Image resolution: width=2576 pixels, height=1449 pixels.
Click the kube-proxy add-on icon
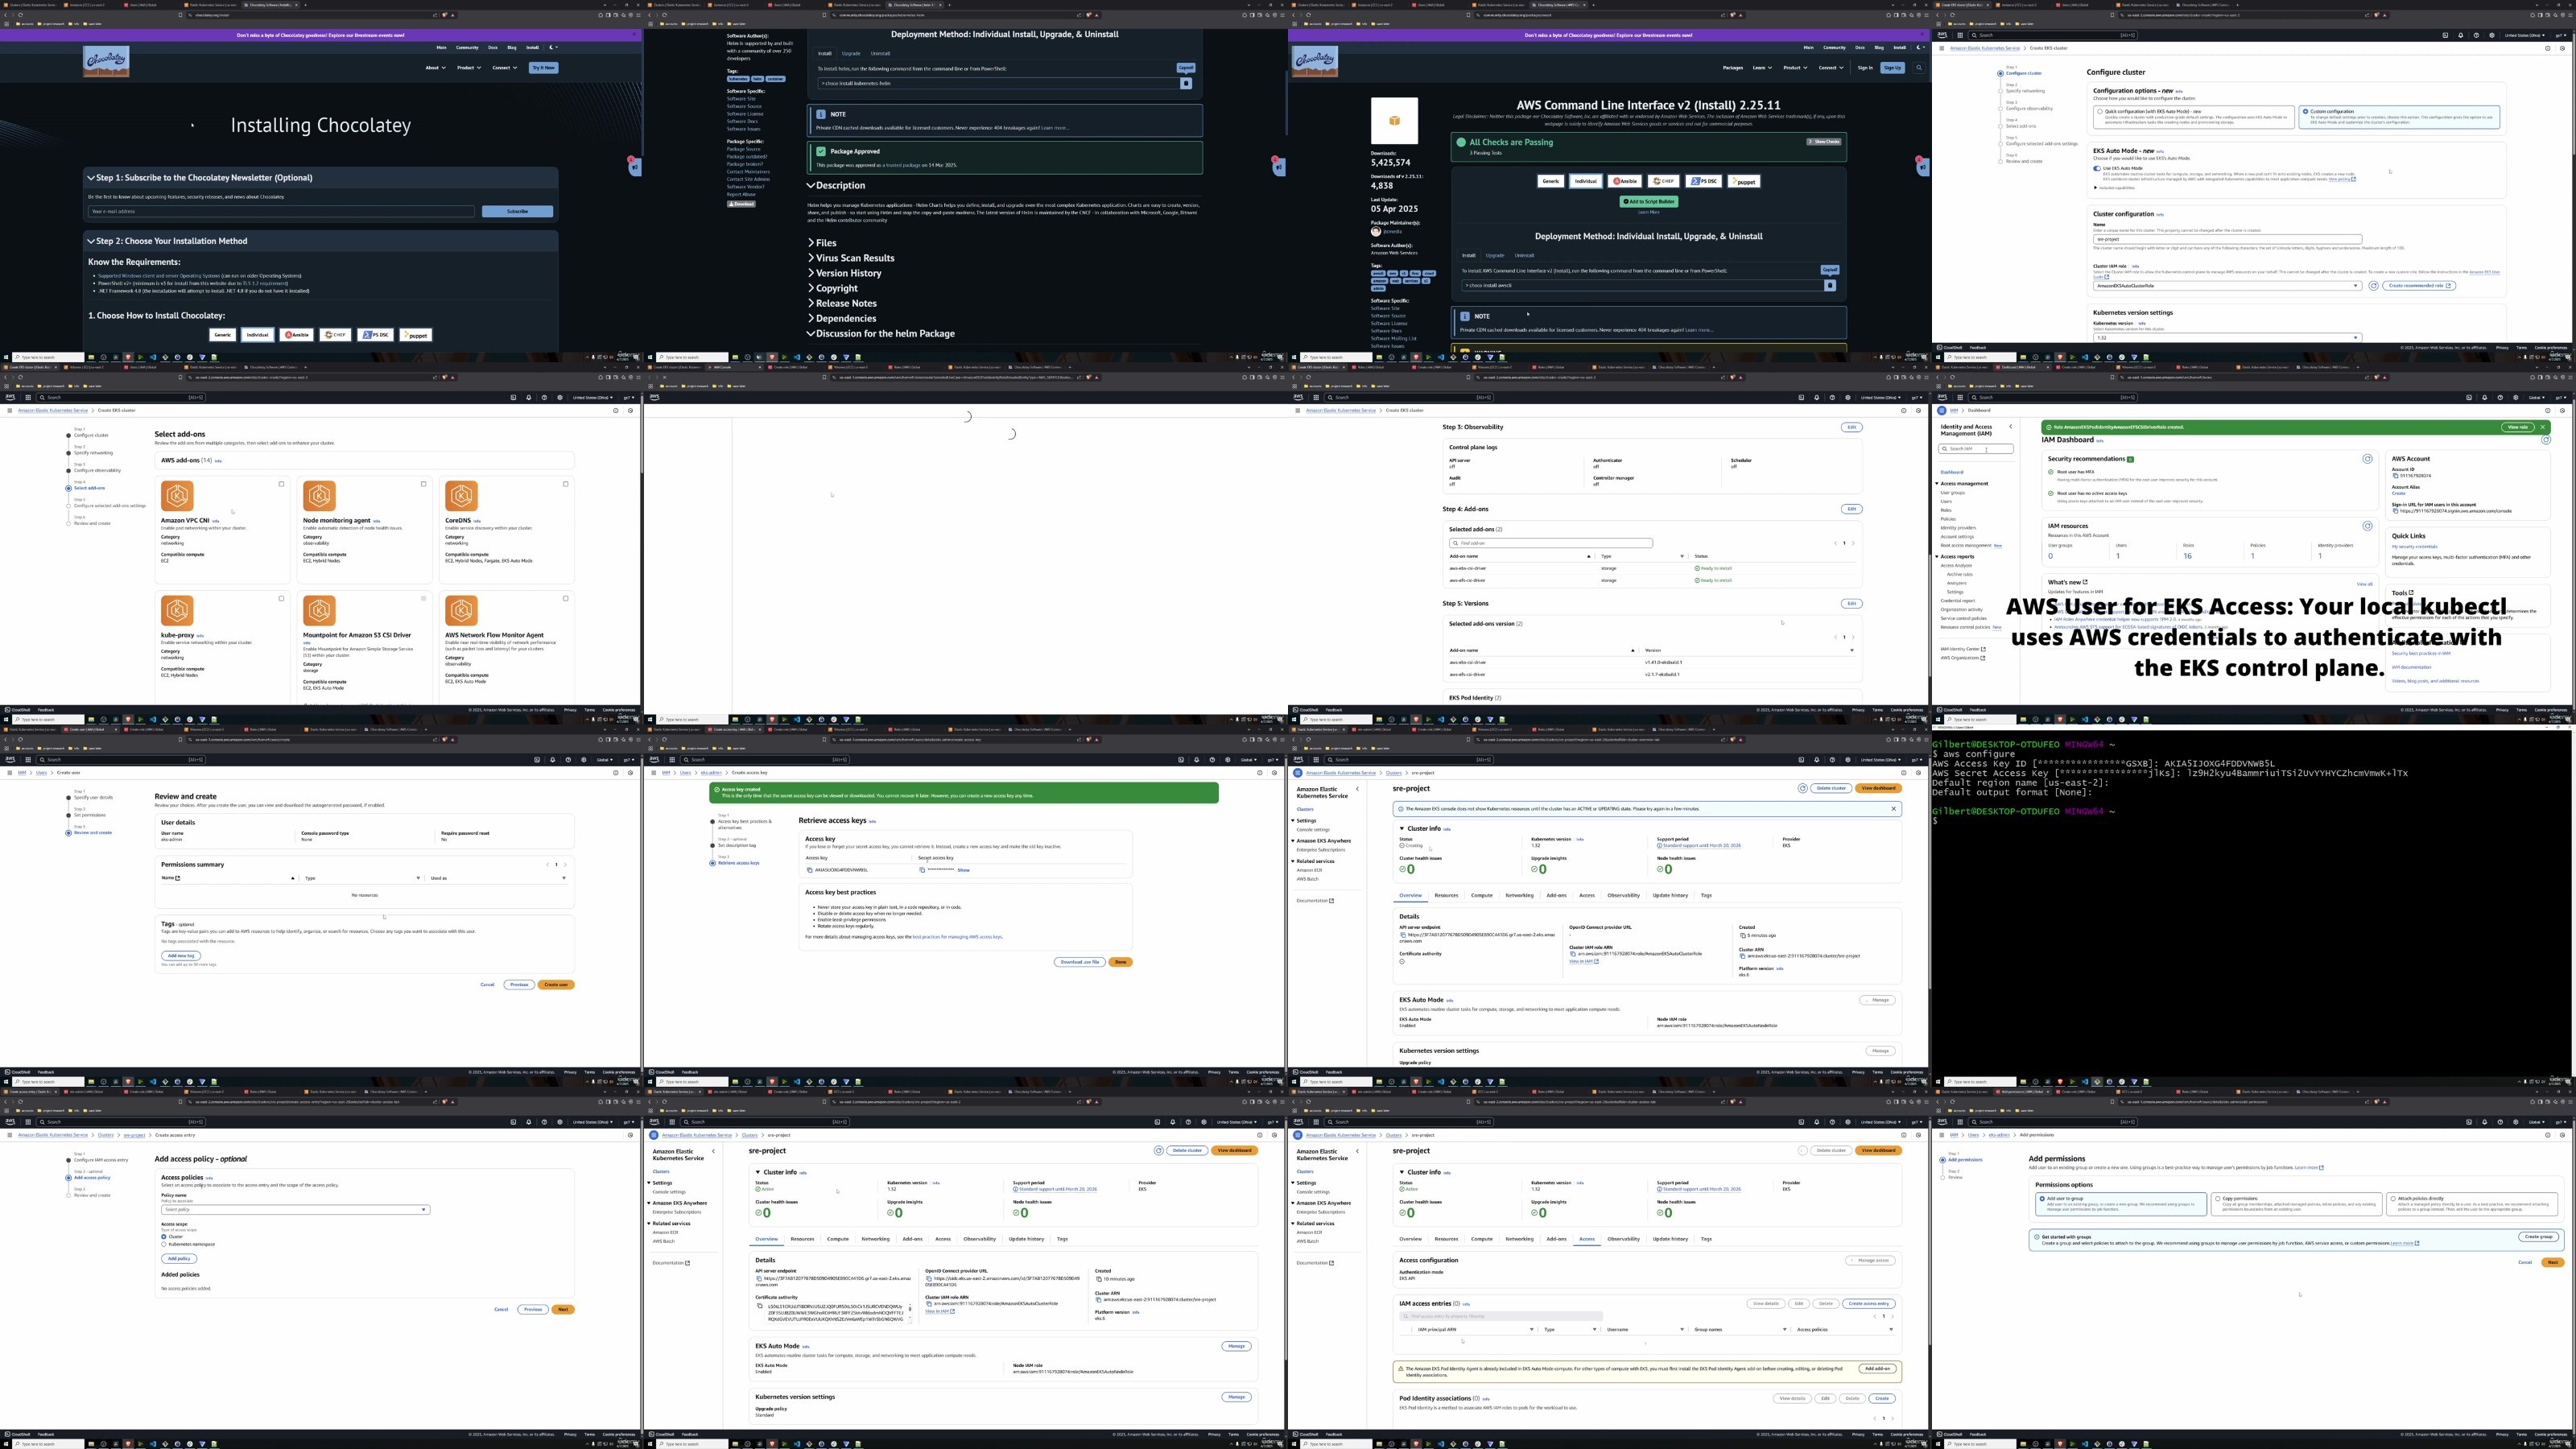[177, 610]
